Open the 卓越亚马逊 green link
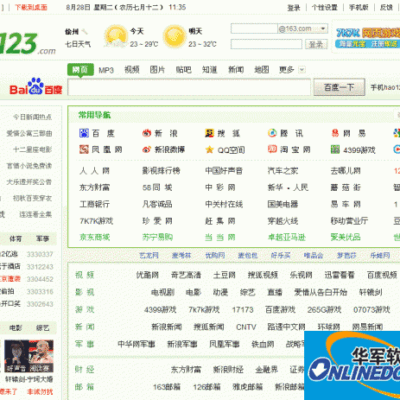Screen dimensions: 400x400 (287, 237)
